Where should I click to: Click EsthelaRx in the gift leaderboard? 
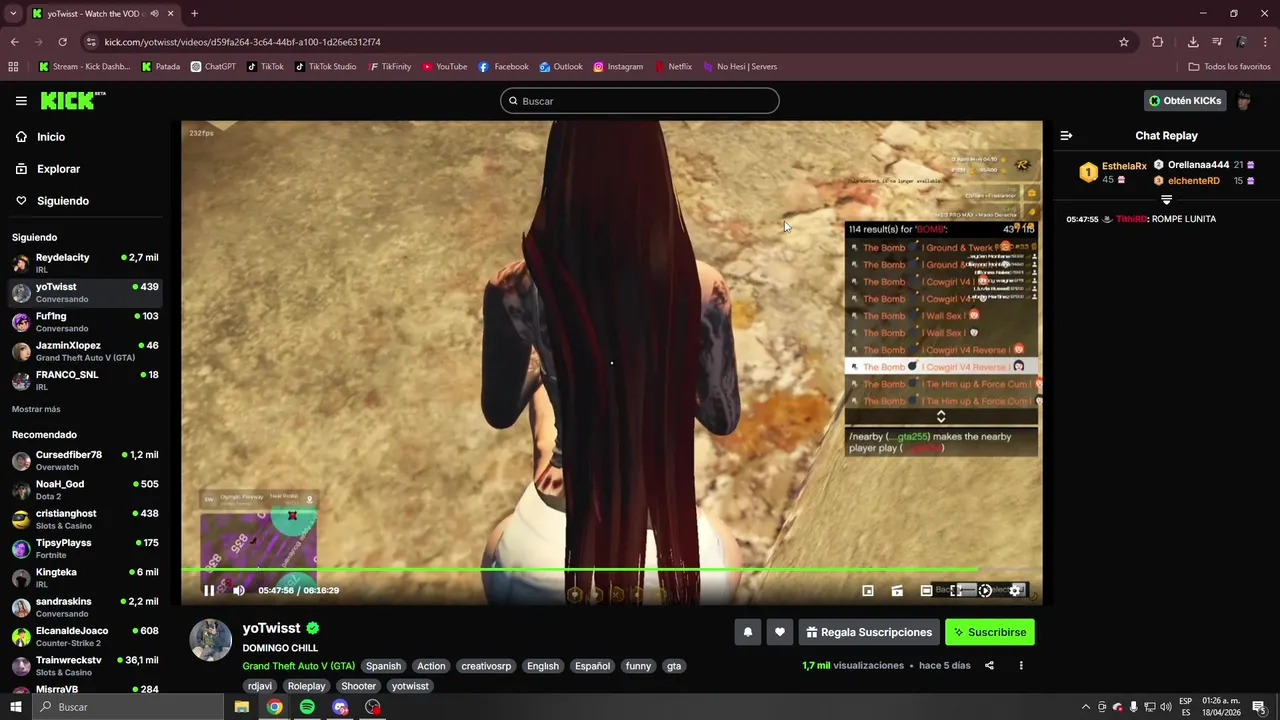(1124, 166)
